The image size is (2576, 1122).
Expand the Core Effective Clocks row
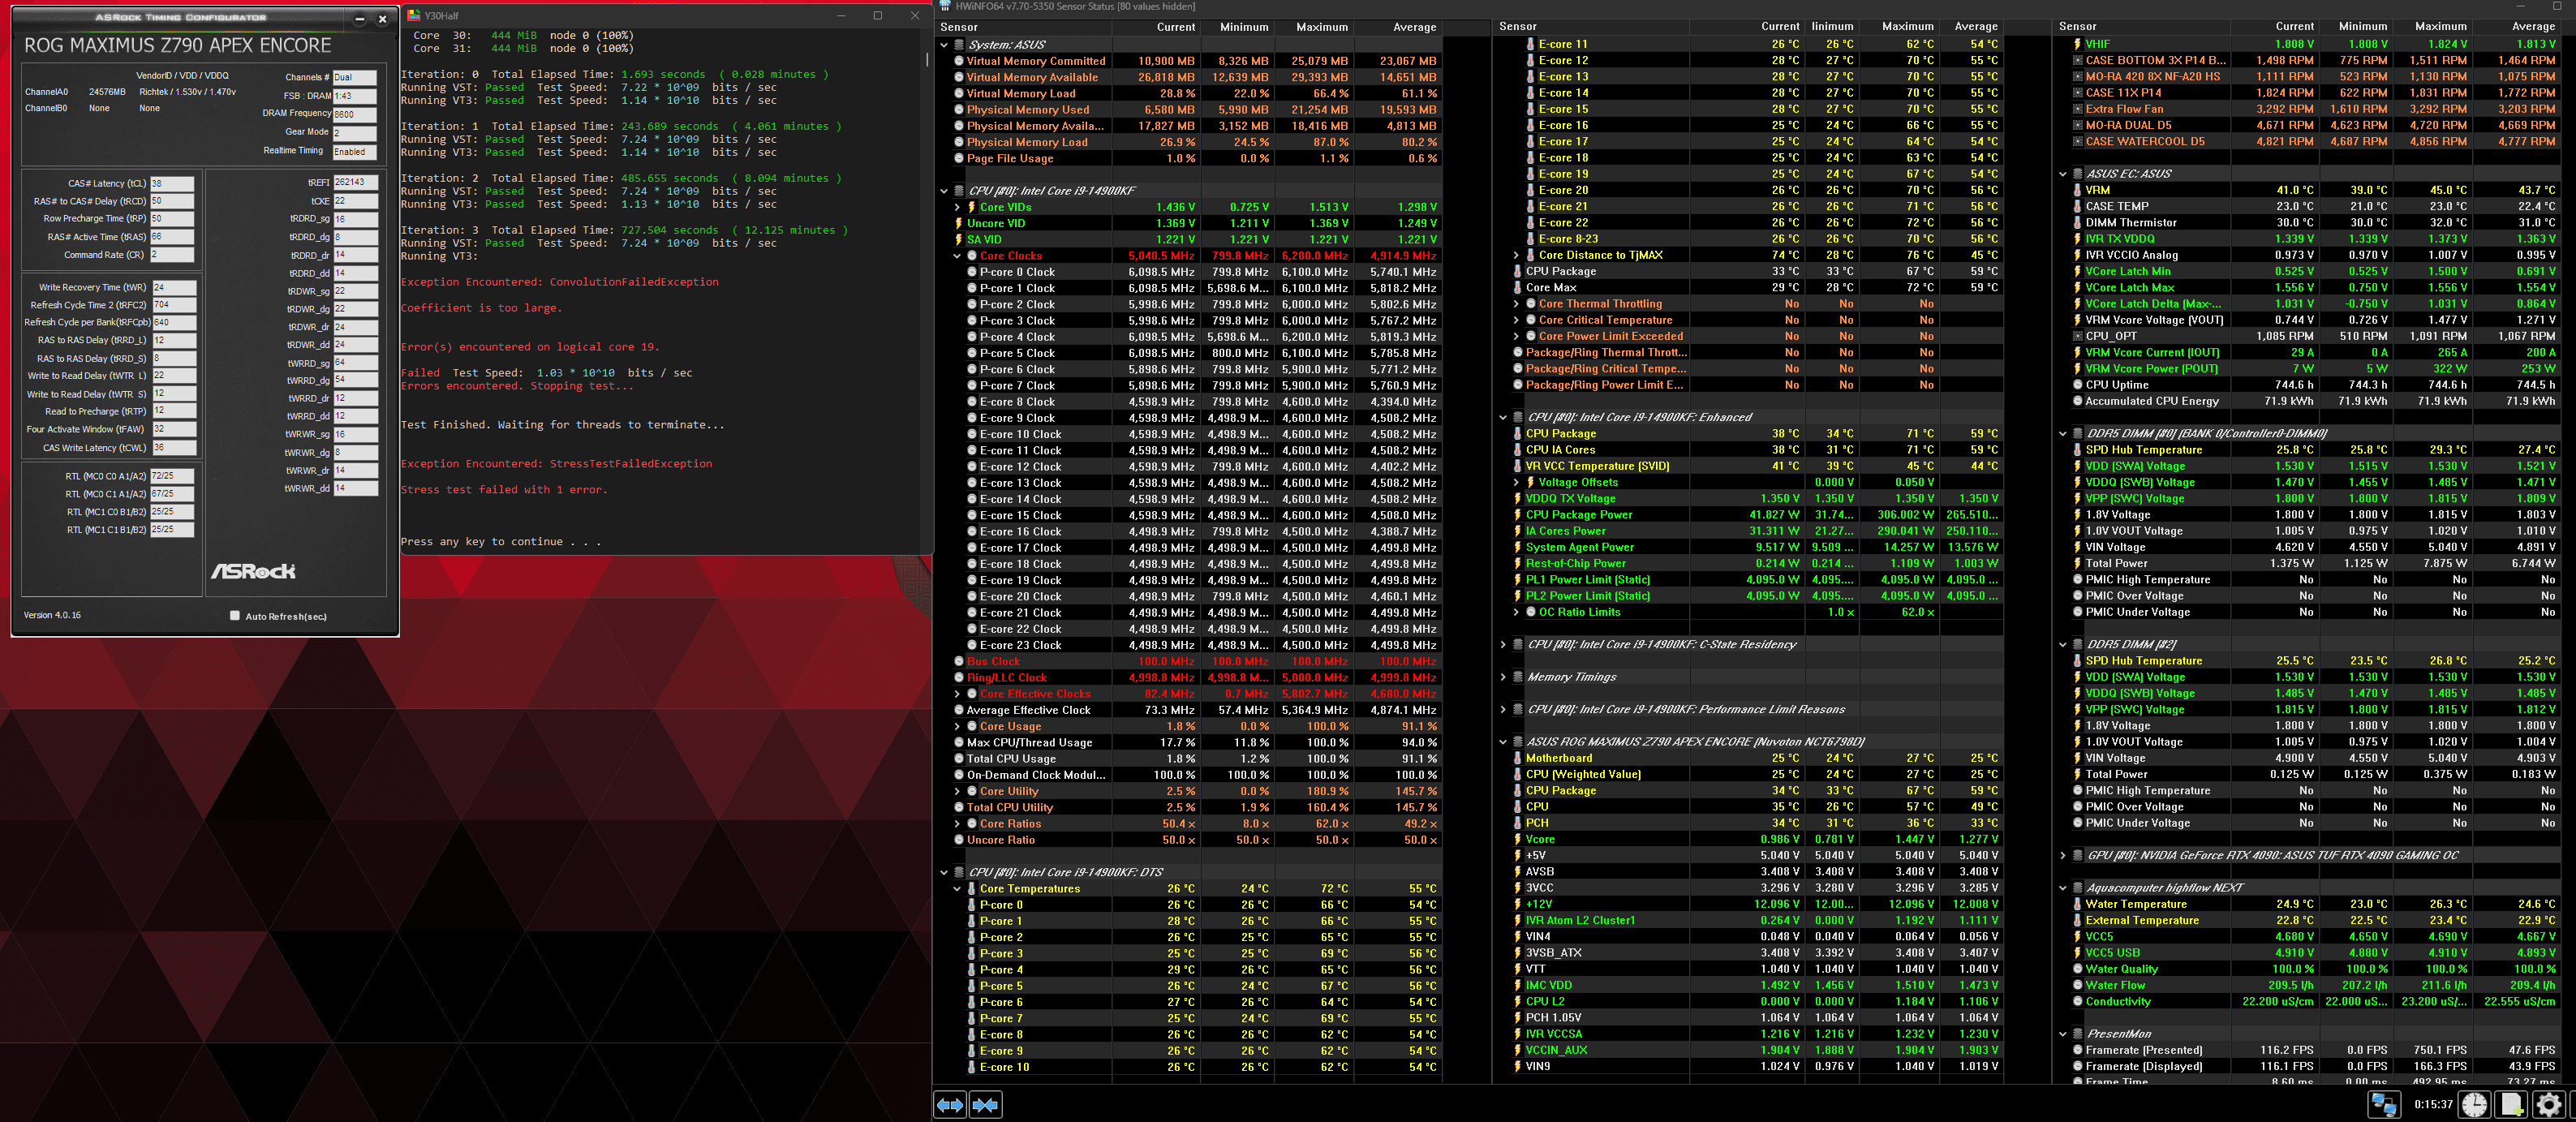[x=957, y=694]
